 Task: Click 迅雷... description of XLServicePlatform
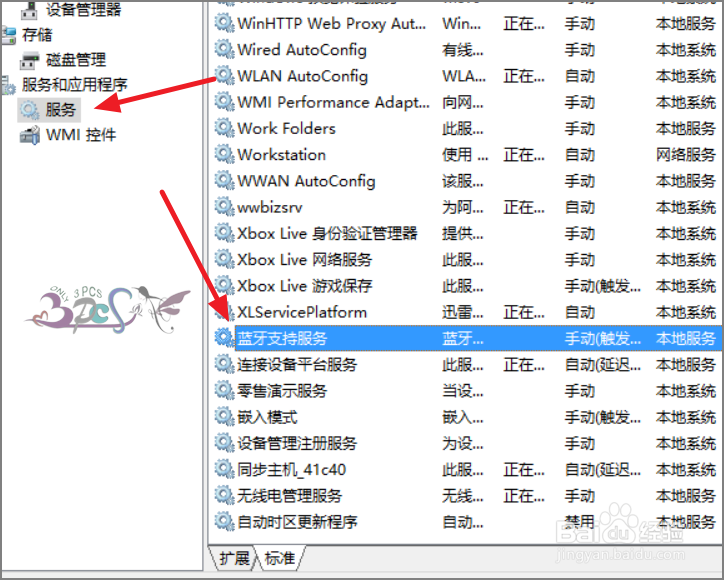463,313
